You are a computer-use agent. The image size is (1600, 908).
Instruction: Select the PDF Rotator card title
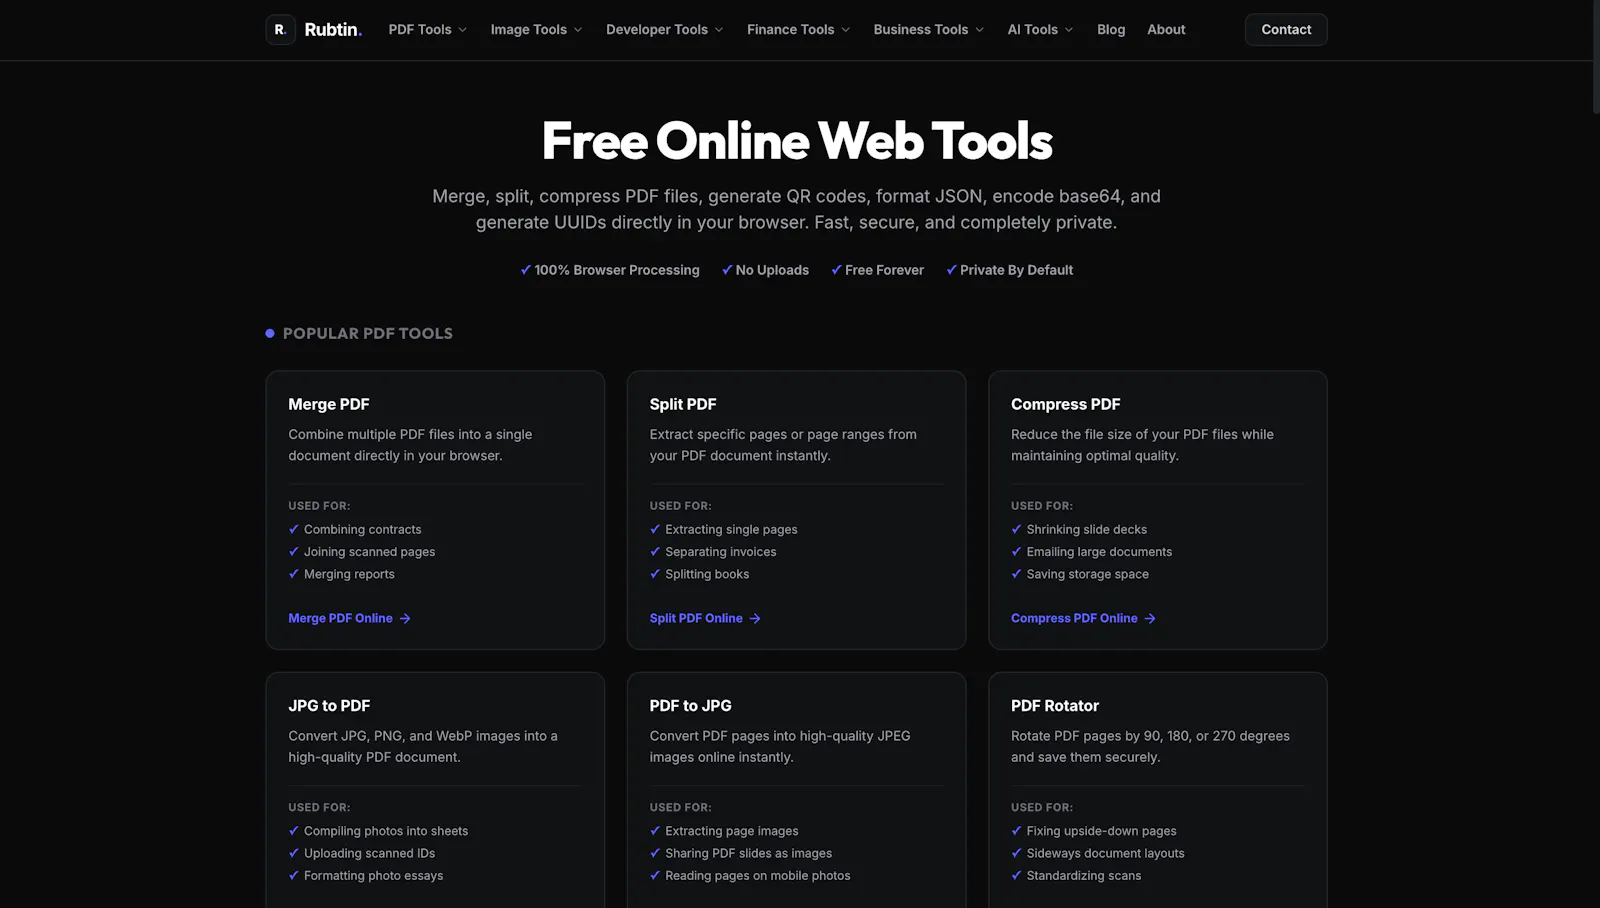[x=1055, y=706]
